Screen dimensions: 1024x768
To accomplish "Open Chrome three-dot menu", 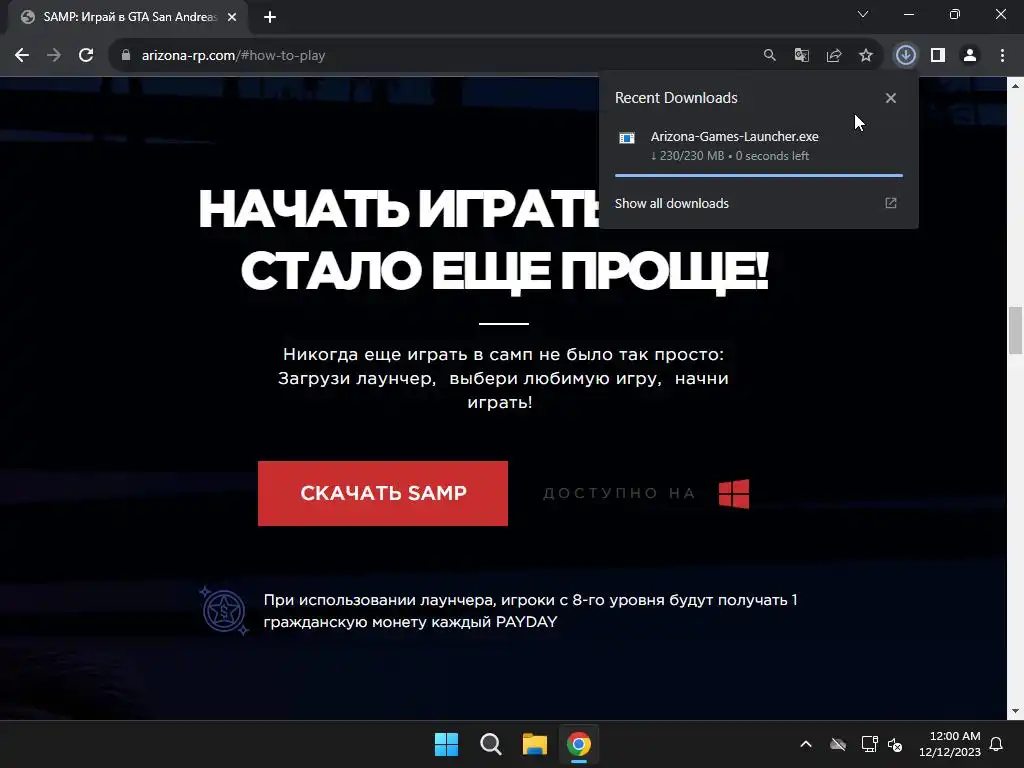I will (1002, 56).
